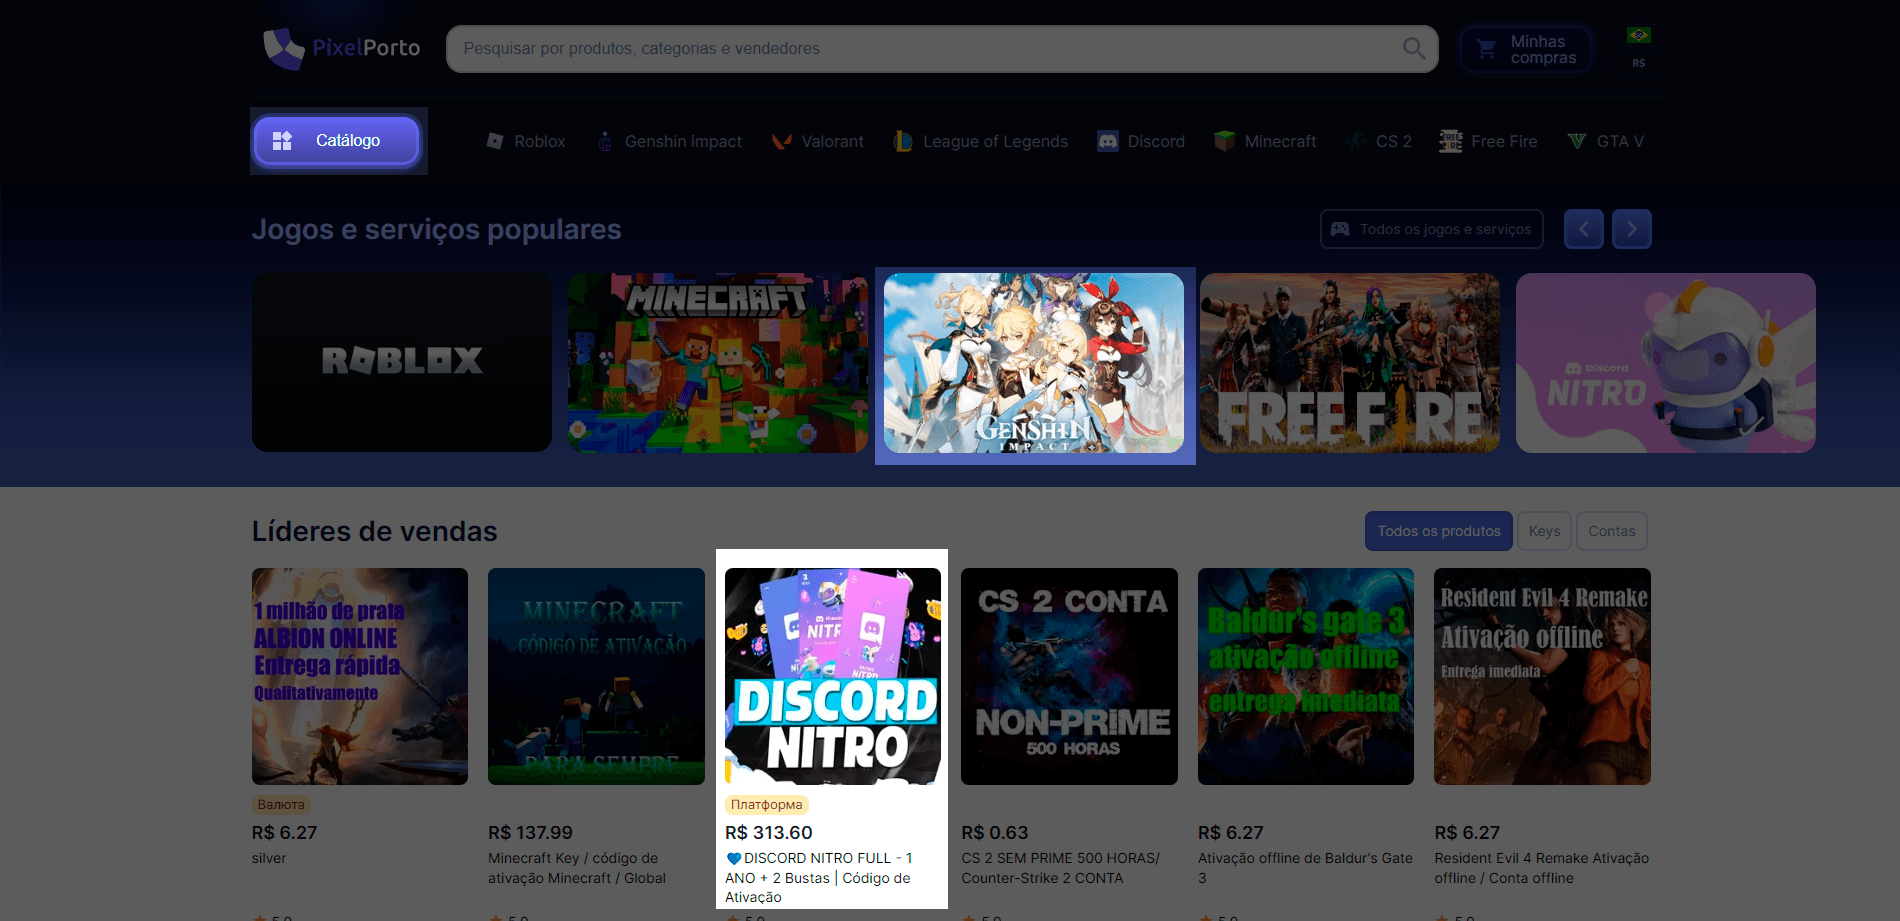Click the Платформа tag
This screenshot has width=1900, height=921.
pos(766,805)
